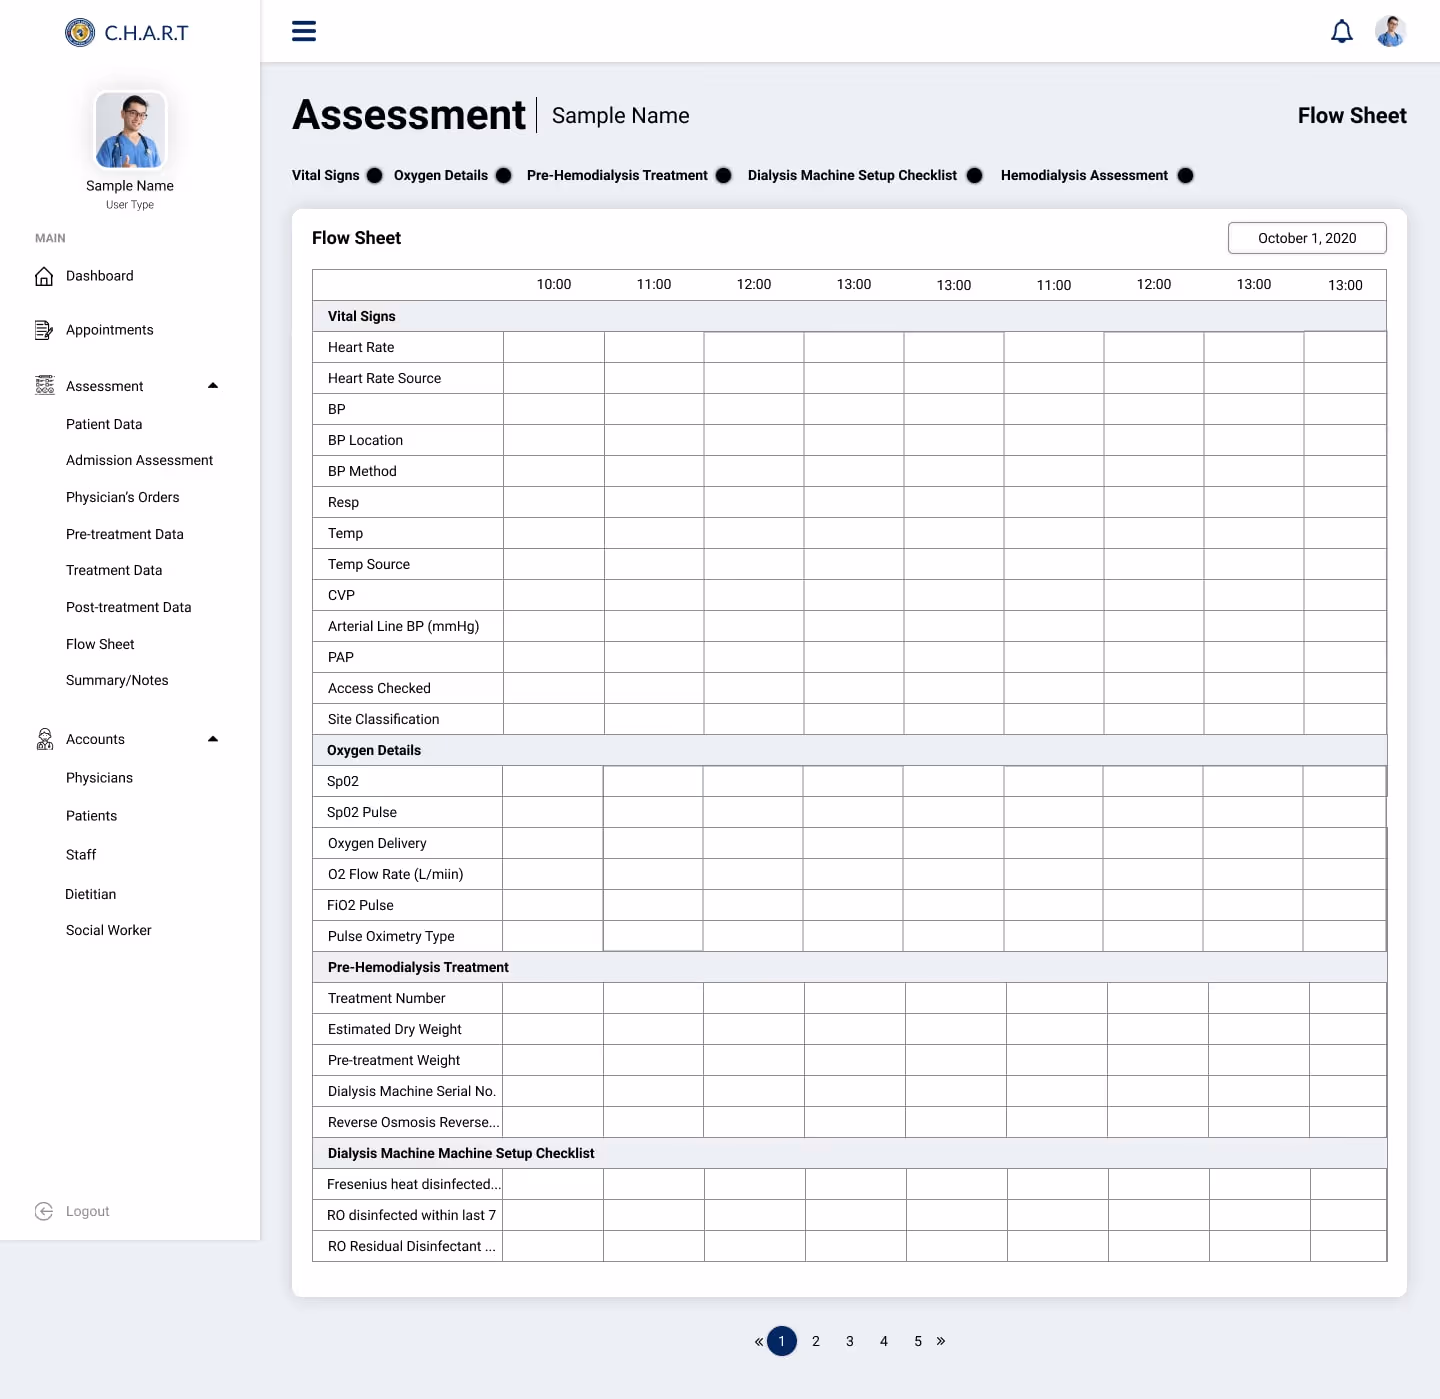
Task: Click the O2 Flow Rate (L/miin) label
Action: [x=395, y=874]
